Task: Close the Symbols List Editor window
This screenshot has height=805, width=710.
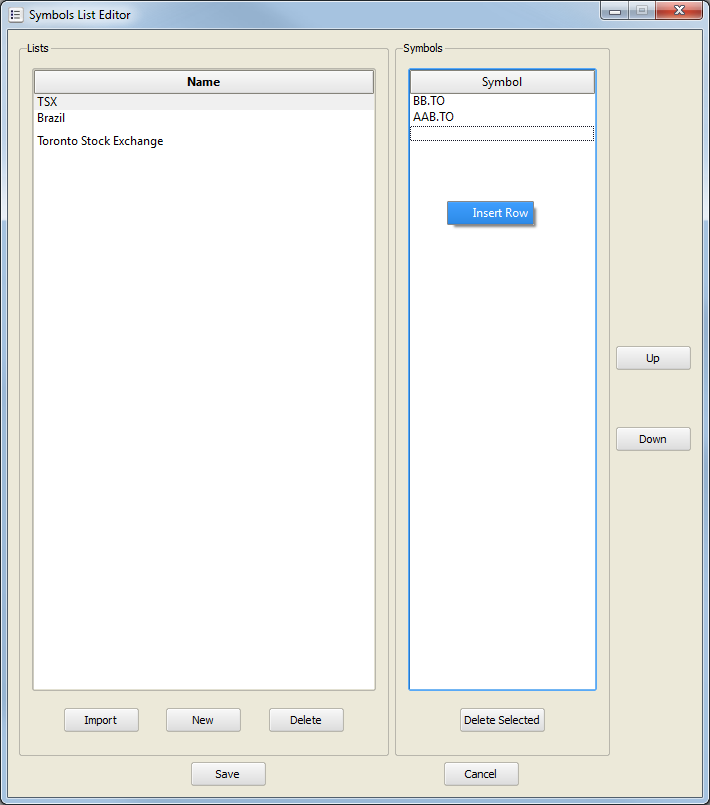Action: click(x=679, y=11)
